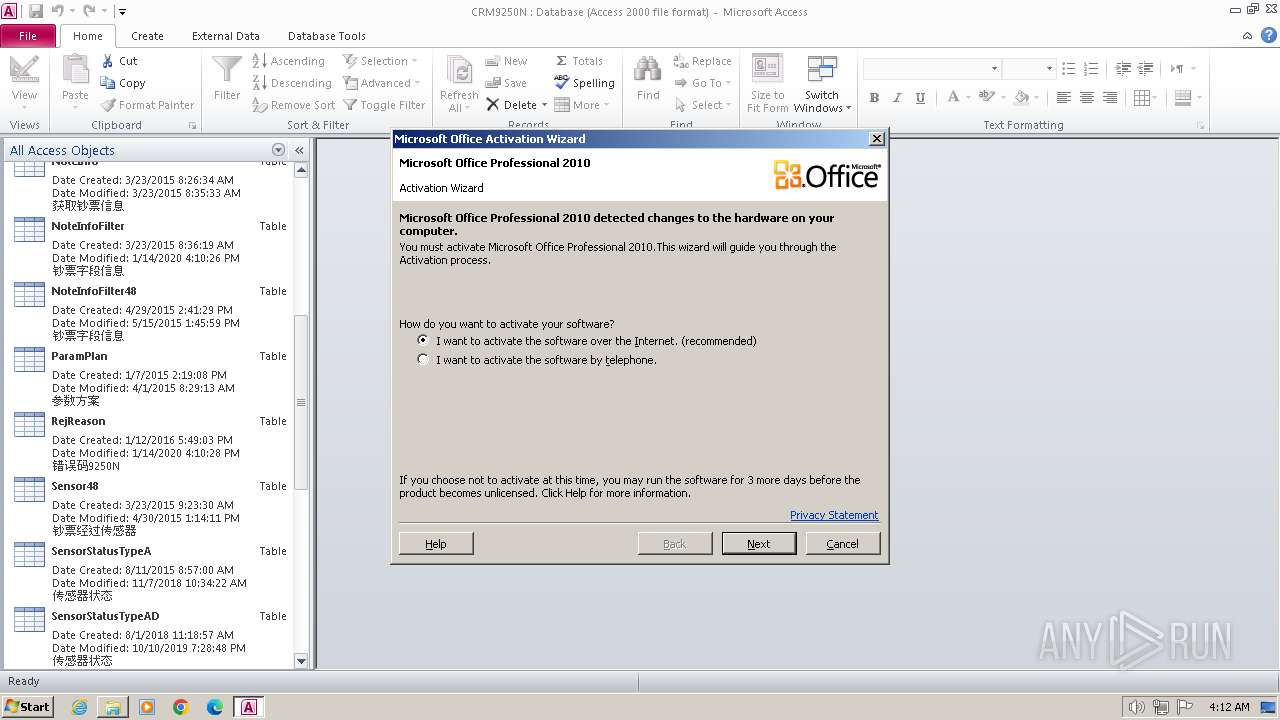The image size is (1280, 720).
Task: Select the RejReason table
Action: click(150, 440)
